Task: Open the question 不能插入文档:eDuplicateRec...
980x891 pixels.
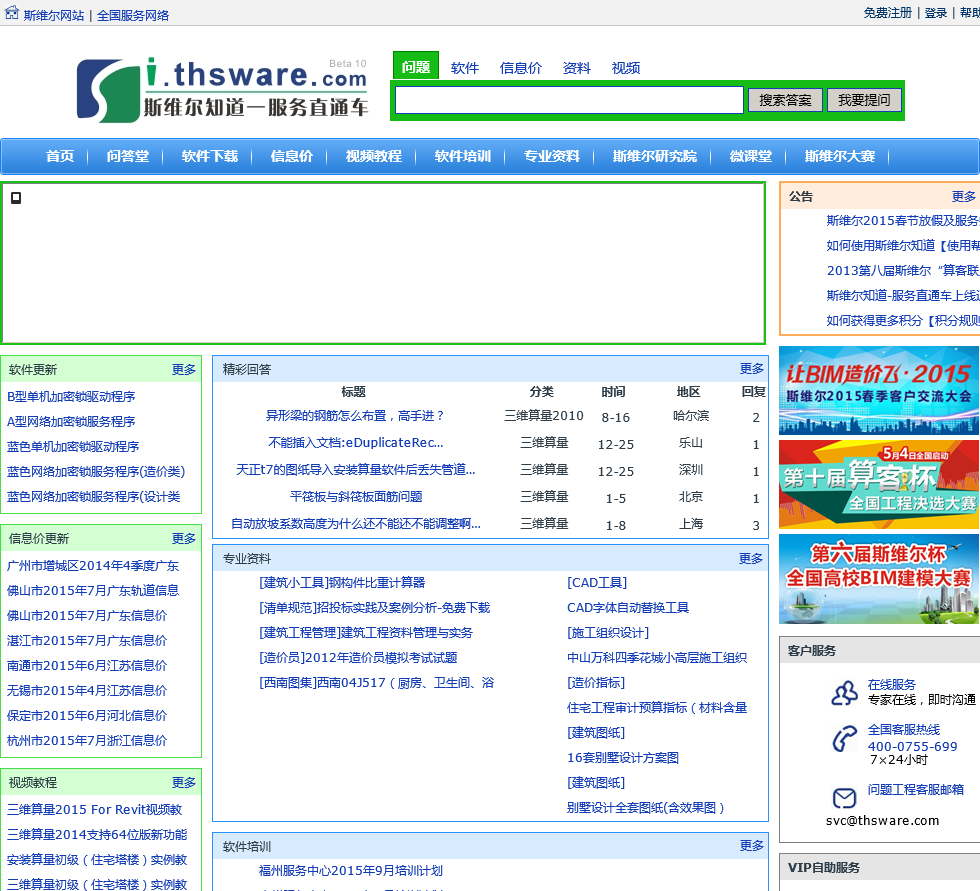Action: pyautogui.click(x=356, y=442)
